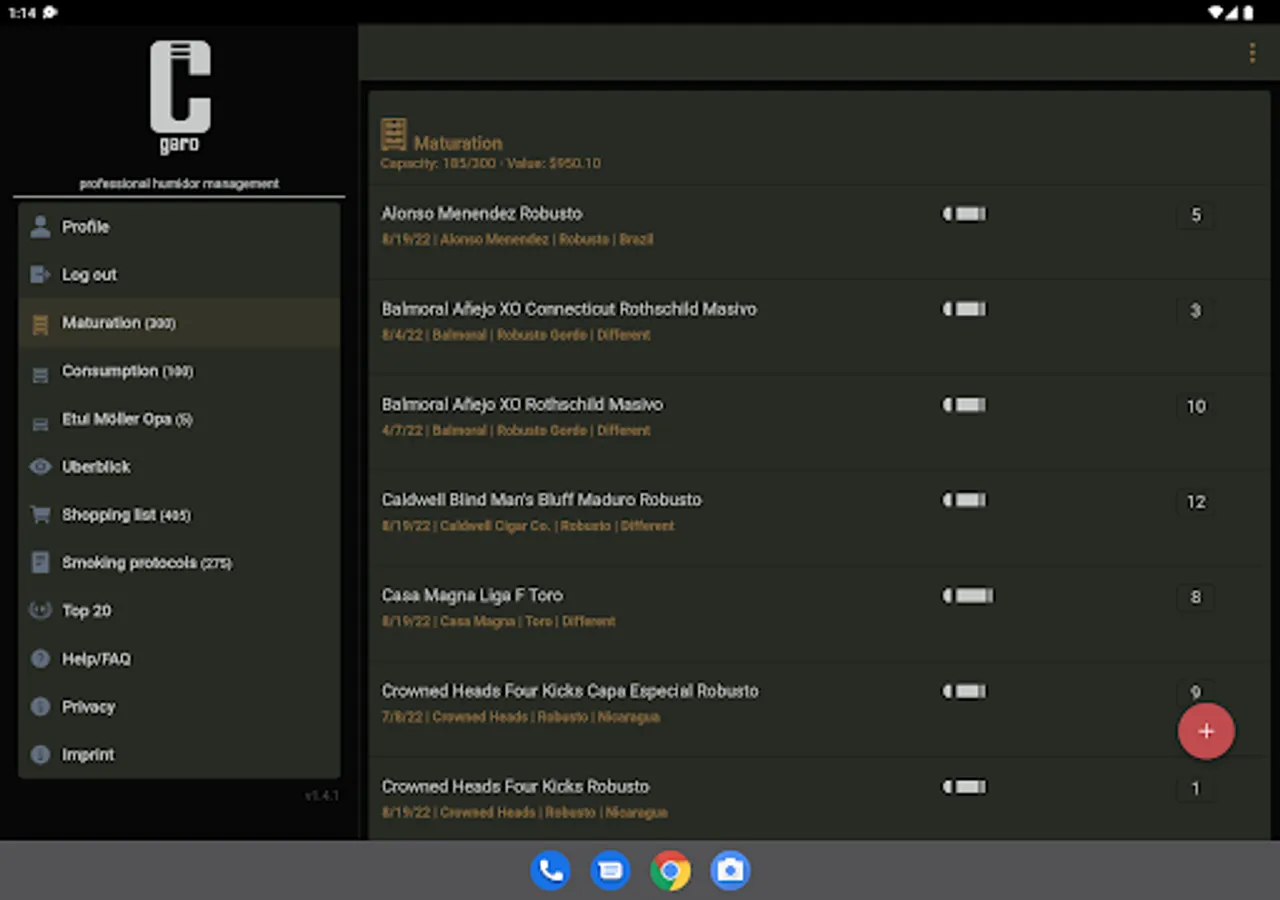1280x900 pixels.
Task: Click the Profile person icon
Action: [x=40, y=227]
